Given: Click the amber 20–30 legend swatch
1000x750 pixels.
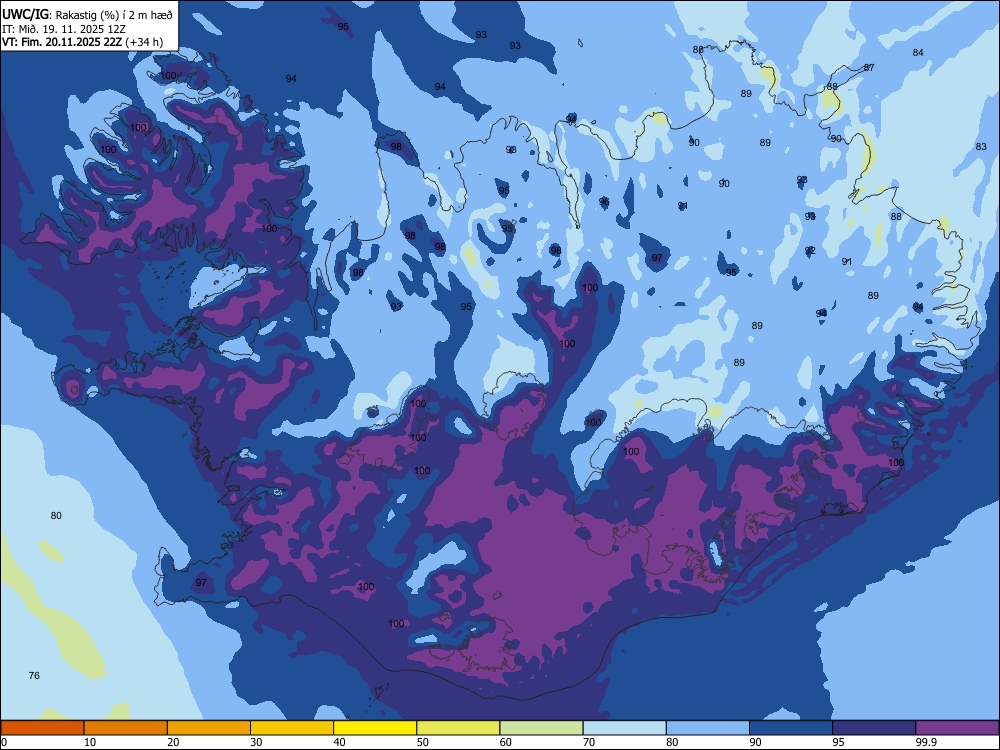Looking at the screenshot, I should pyautogui.click(x=209, y=728).
